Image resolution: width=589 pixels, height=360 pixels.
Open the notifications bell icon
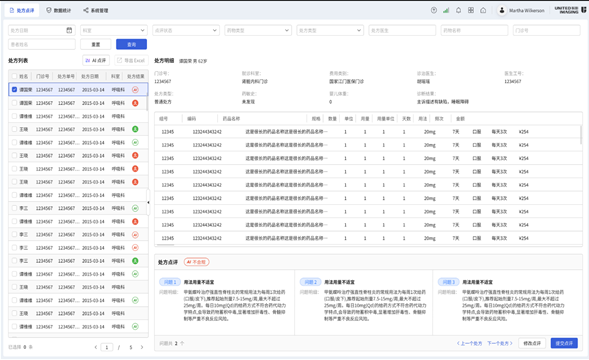pyautogui.click(x=458, y=11)
